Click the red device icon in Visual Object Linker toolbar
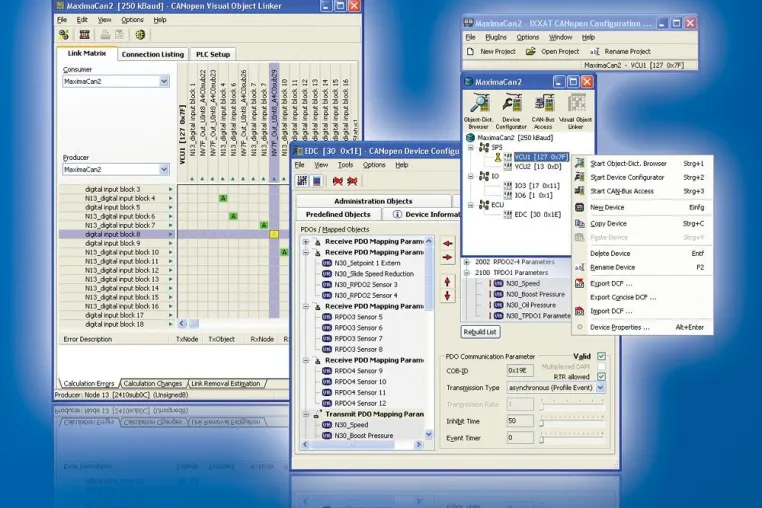 point(85,35)
